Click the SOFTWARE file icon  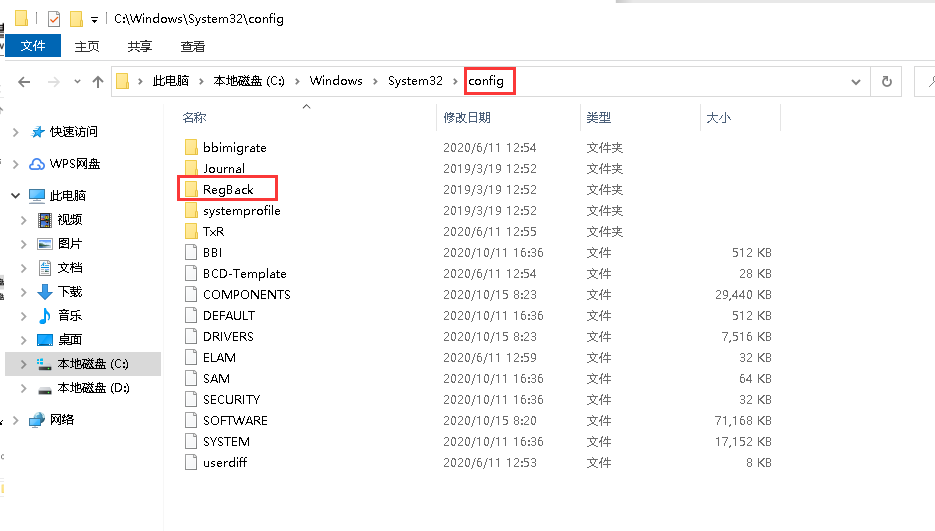tap(191, 420)
